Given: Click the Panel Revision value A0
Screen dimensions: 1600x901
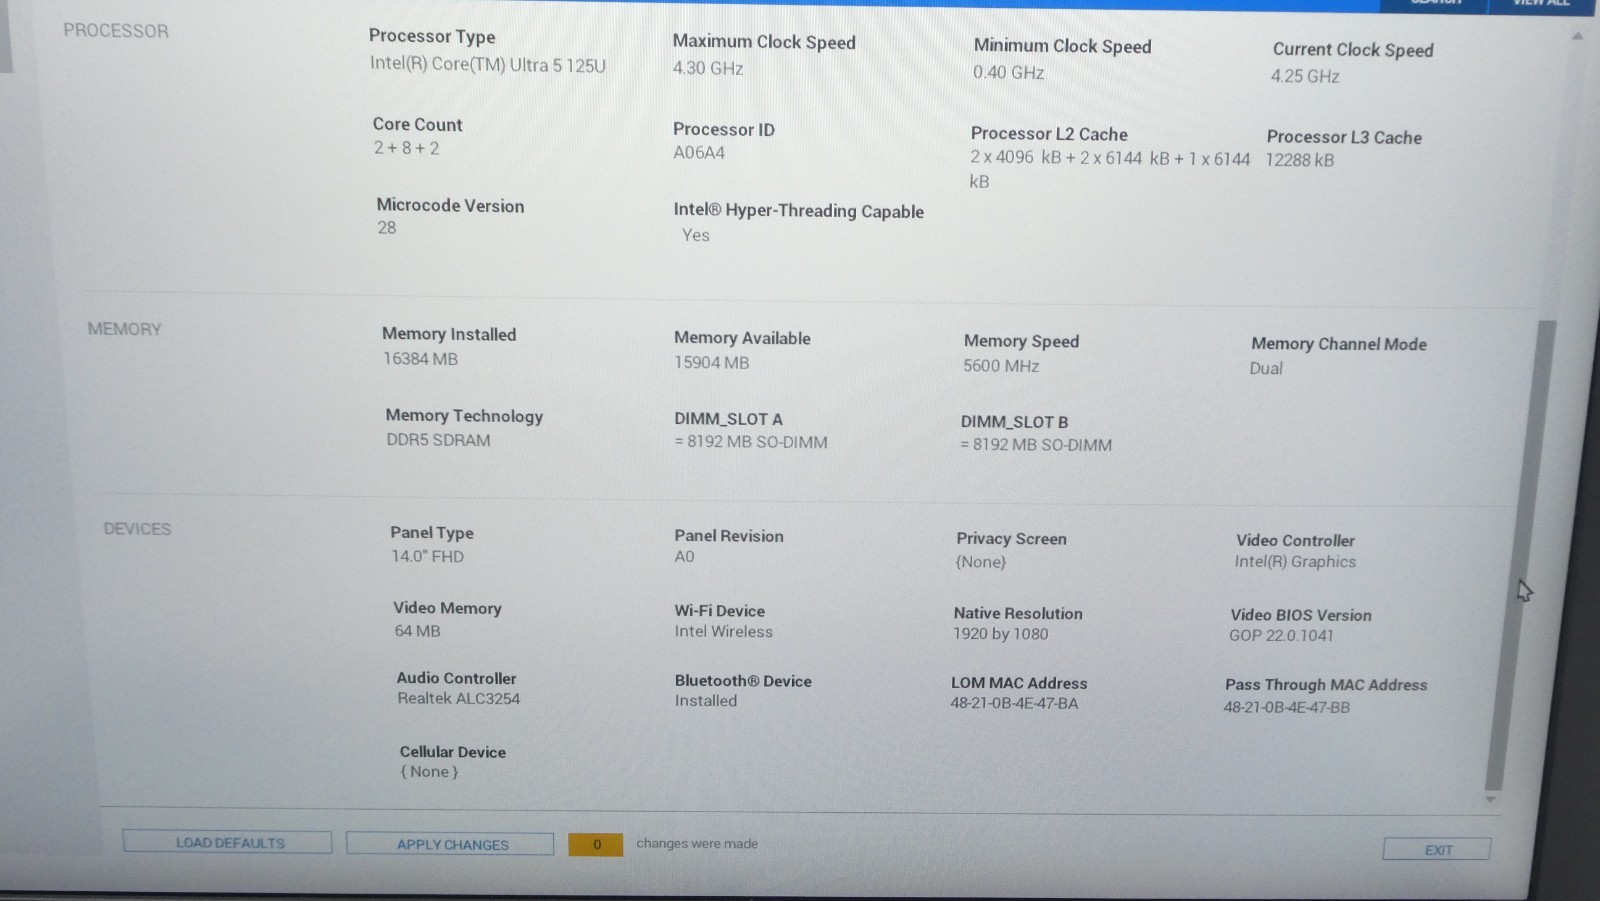Looking at the screenshot, I should (684, 556).
